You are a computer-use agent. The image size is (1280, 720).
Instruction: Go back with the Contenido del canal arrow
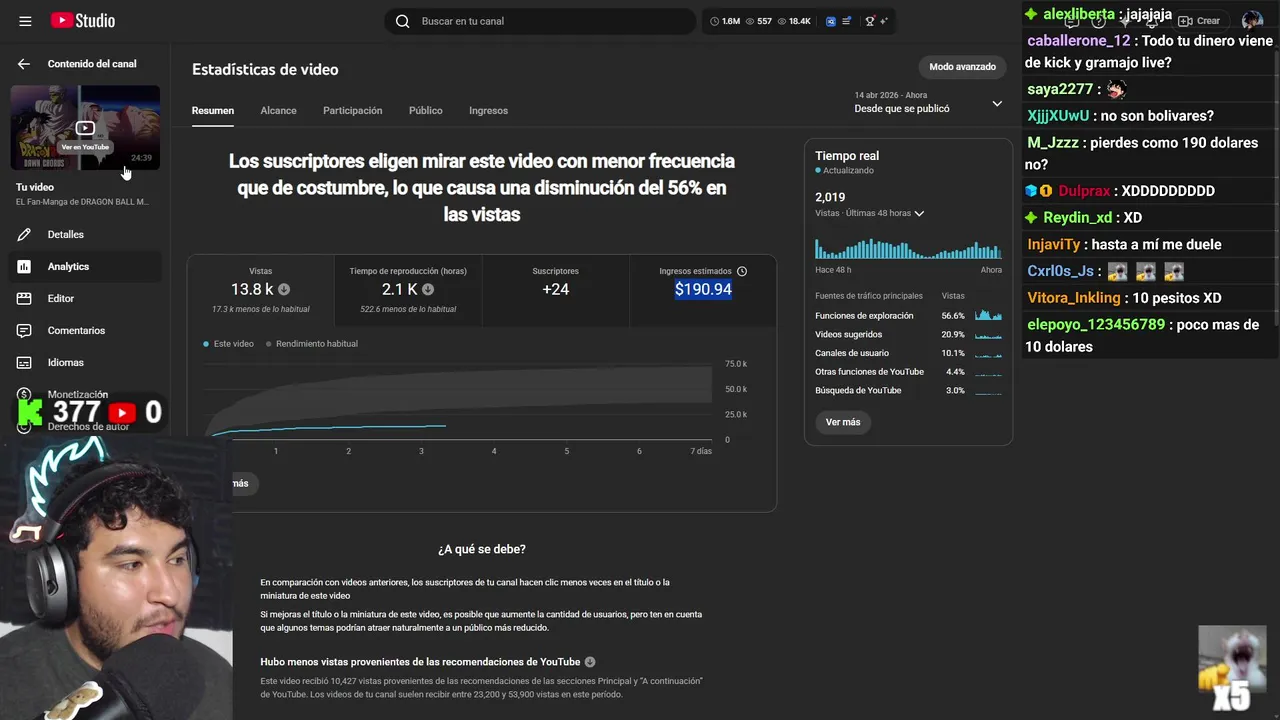pos(24,64)
